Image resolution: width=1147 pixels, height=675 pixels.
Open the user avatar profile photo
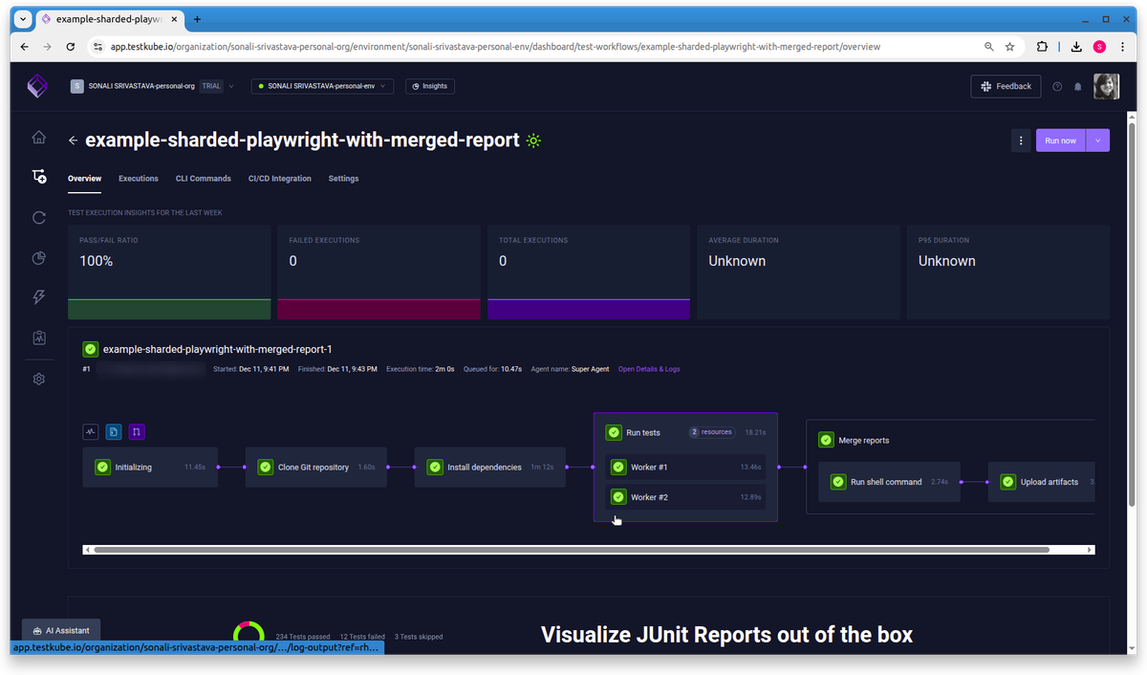1106,86
